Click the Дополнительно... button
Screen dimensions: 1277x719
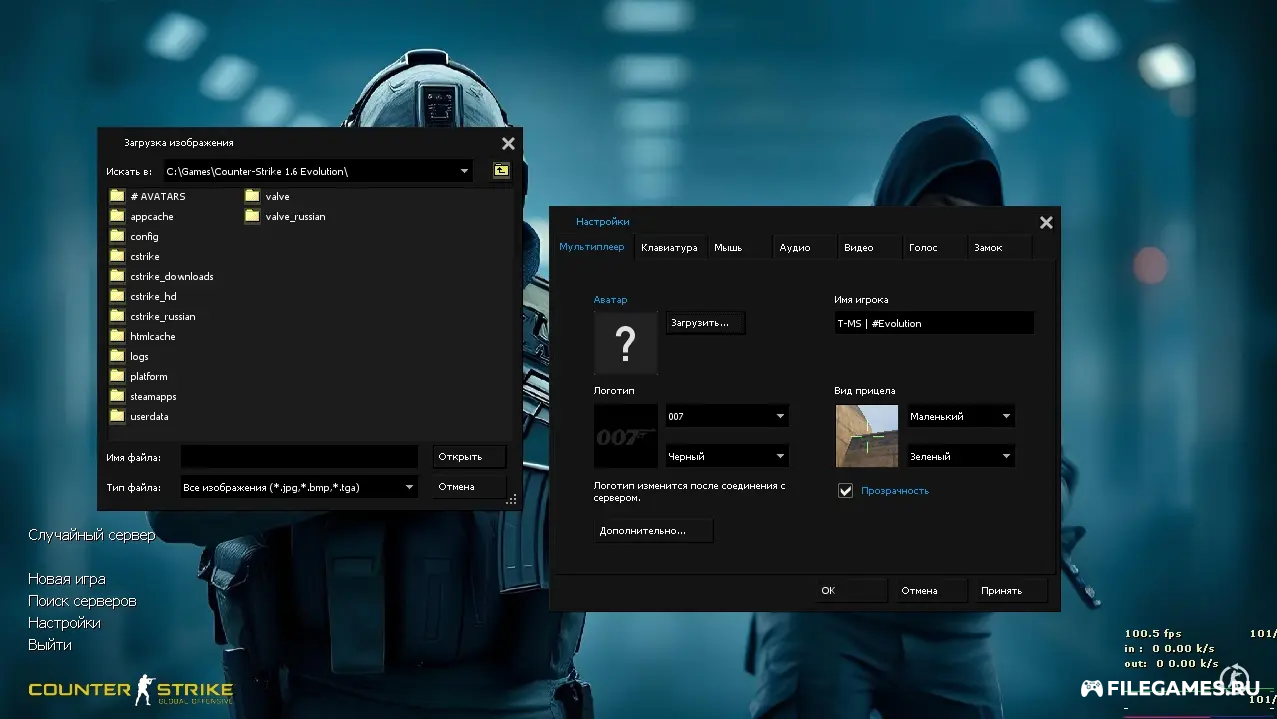[653, 531]
